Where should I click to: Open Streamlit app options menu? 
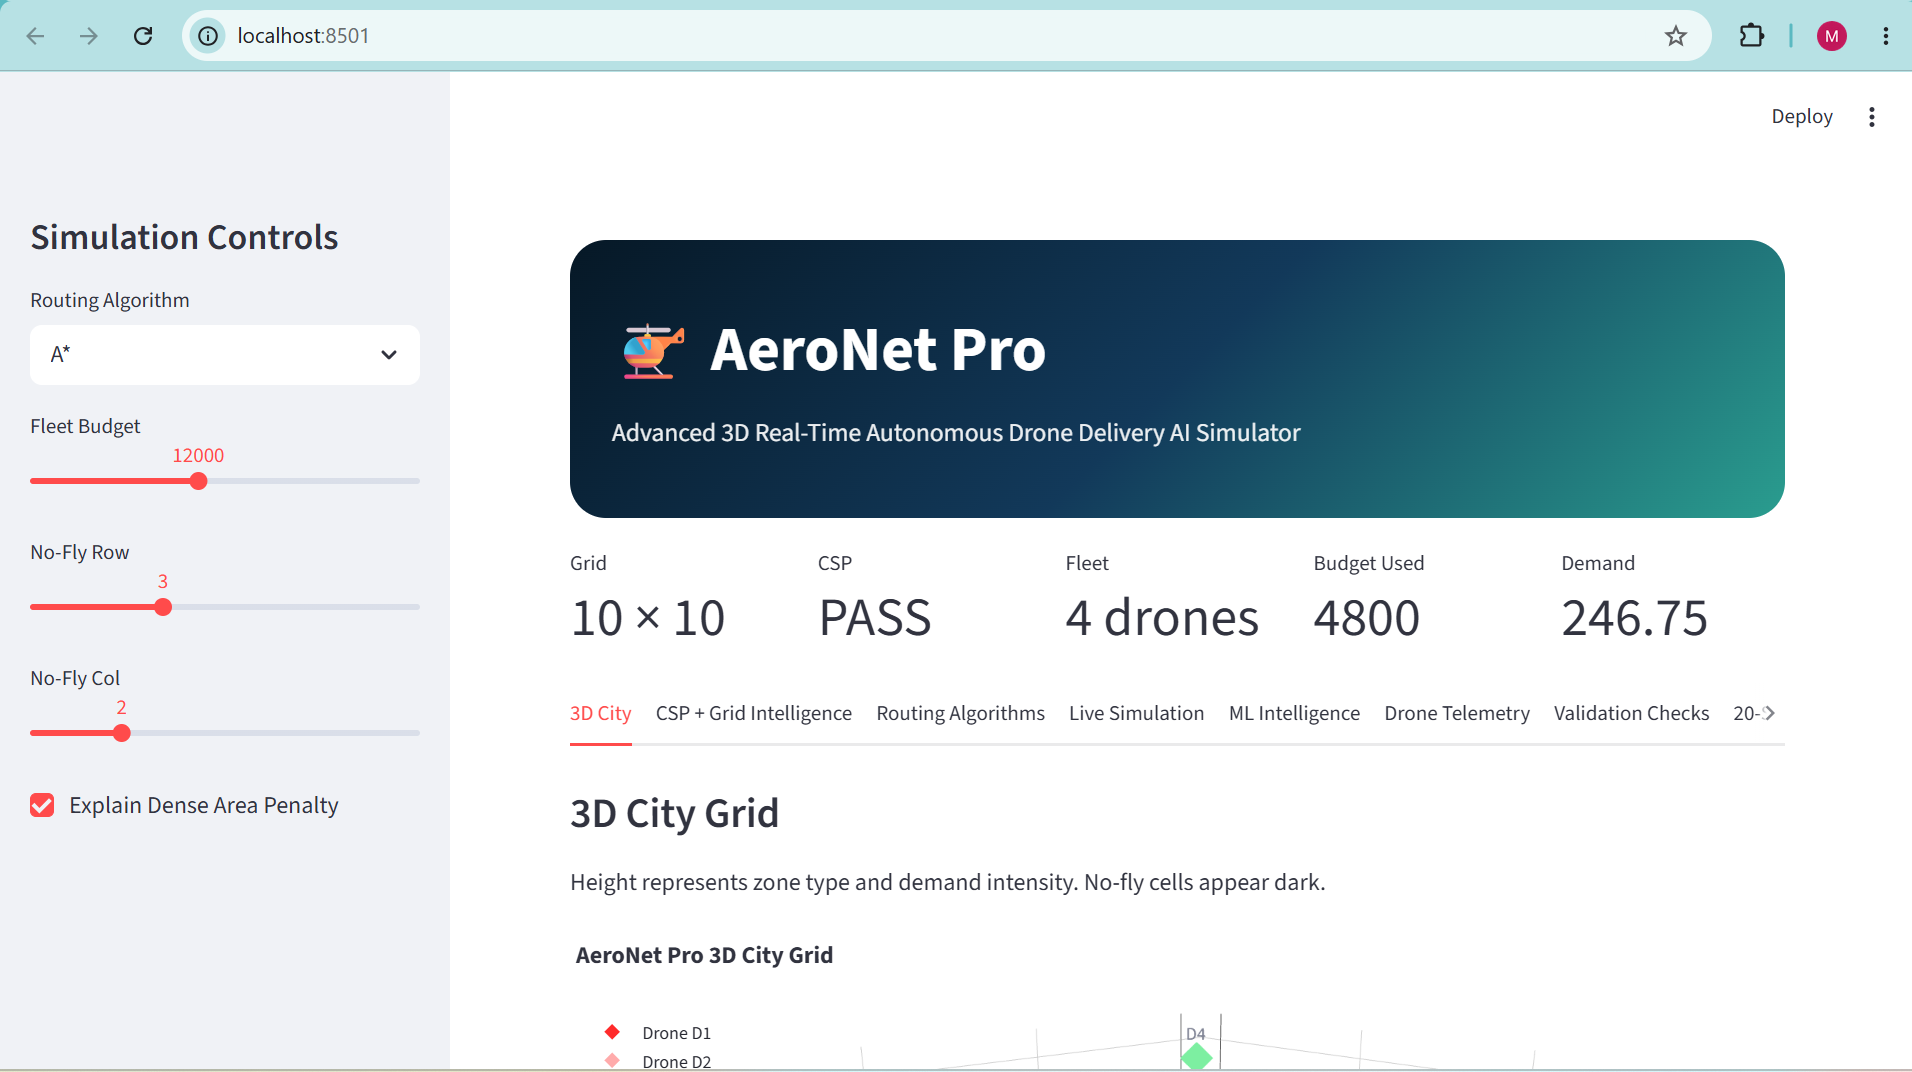(x=1872, y=117)
